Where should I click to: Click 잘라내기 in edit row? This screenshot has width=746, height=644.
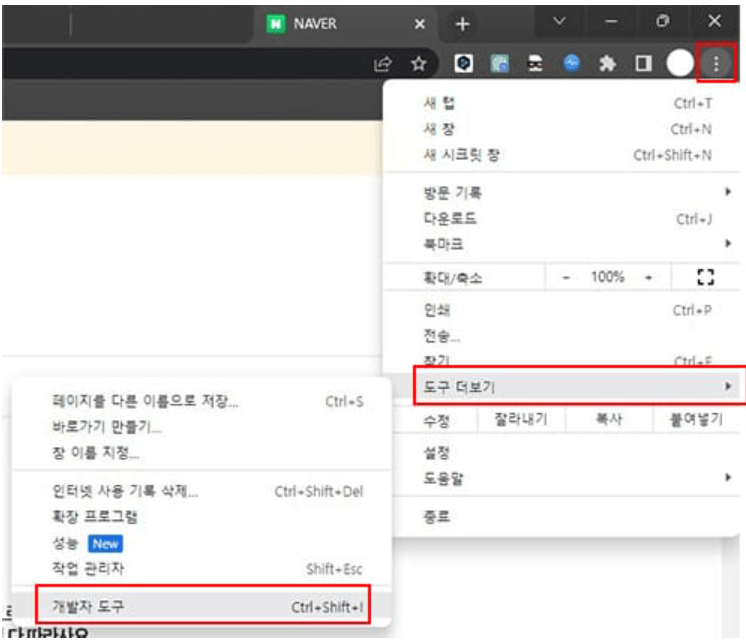pyautogui.click(x=521, y=420)
